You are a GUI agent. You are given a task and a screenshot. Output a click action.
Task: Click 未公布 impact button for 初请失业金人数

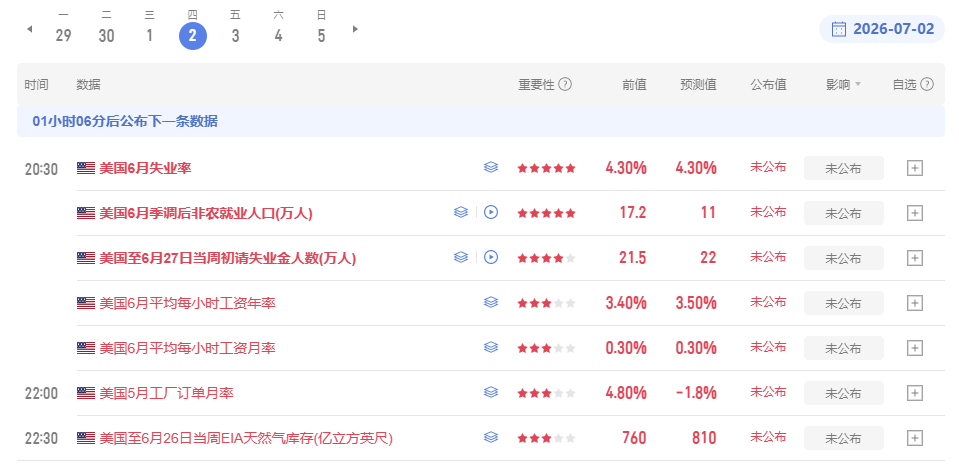(x=843, y=258)
